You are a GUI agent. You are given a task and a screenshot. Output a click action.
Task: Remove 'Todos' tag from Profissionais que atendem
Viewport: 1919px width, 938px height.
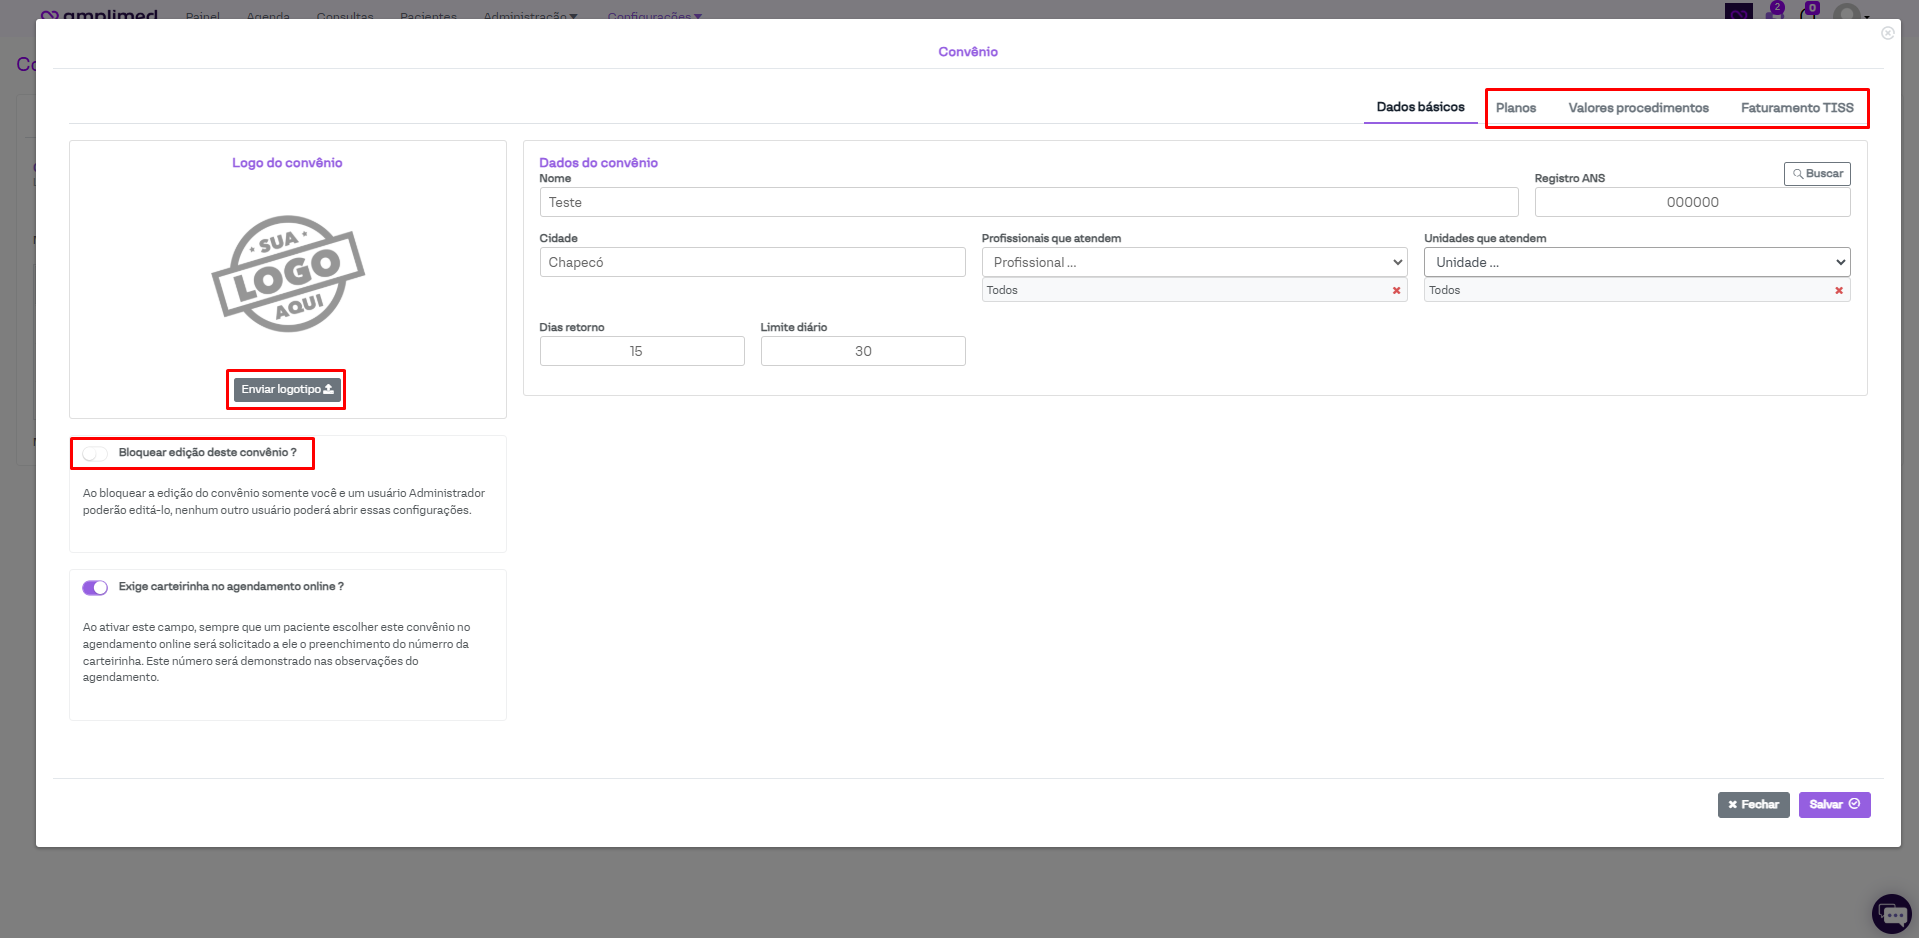(x=1396, y=291)
